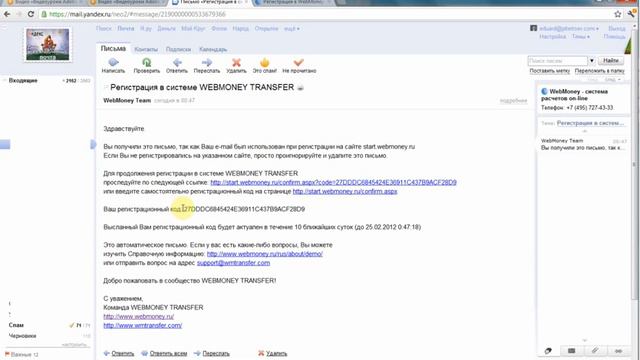The image size is (640, 360).
Task: Switch to the Письма tab
Action: 113,48
